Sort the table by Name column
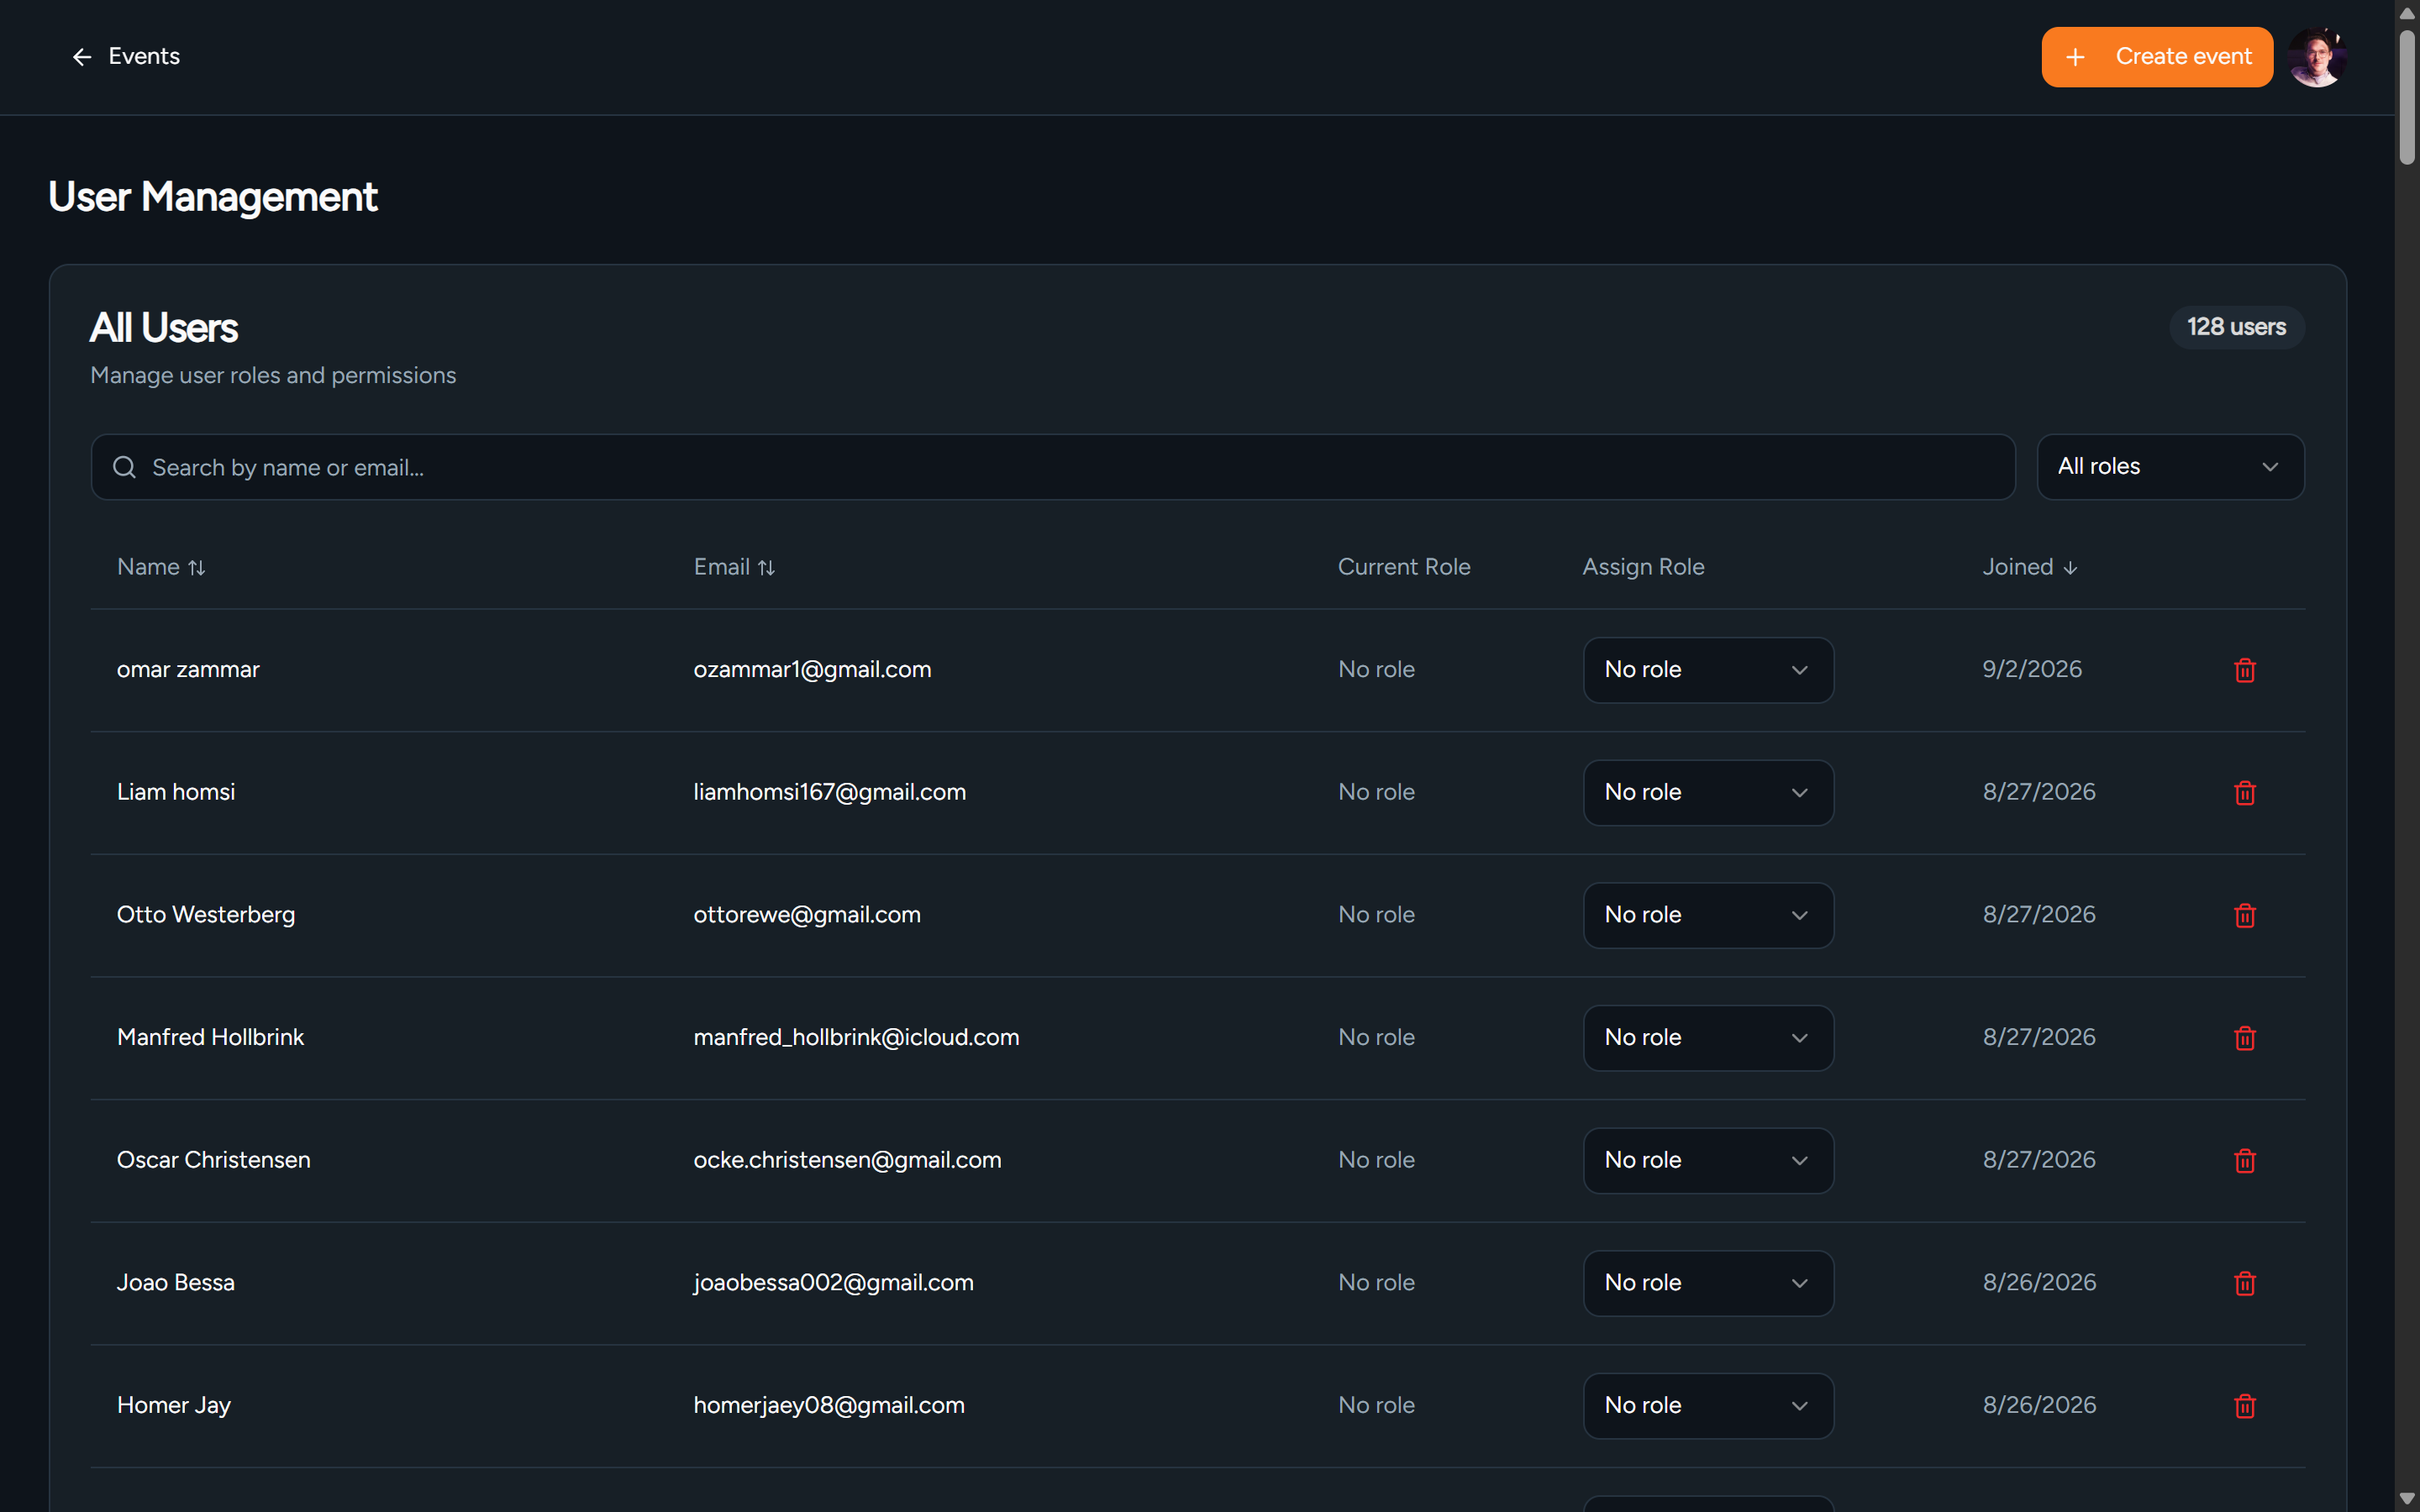The width and height of the screenshot is (2420, 1512). [x=161, y=567]
